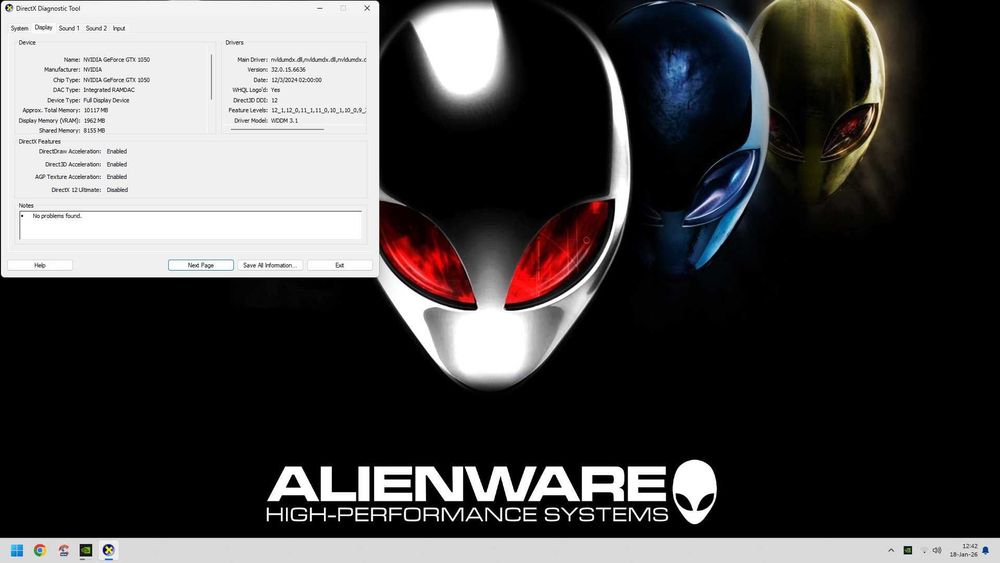Show hidden tray icons with the chevron
This screenshot has width=1000, height=563.
tap(891, 550)
